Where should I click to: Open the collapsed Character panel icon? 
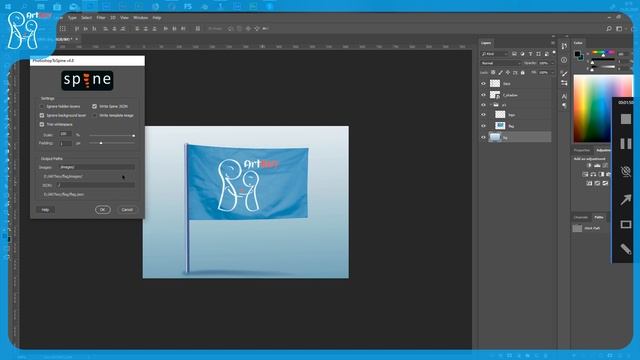(x=564, y=96)
